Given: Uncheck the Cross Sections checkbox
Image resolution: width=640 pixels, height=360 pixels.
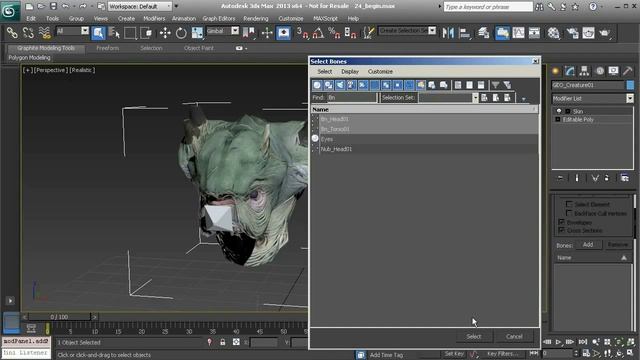Looking at the screenshot, I should 561,230.
